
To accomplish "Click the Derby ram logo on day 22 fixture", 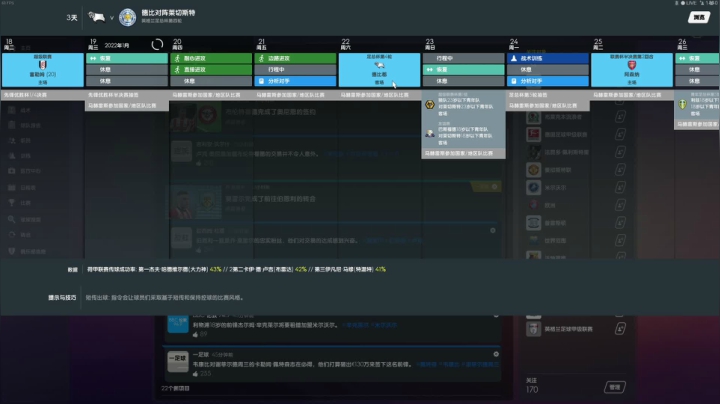I will [379, 66].
